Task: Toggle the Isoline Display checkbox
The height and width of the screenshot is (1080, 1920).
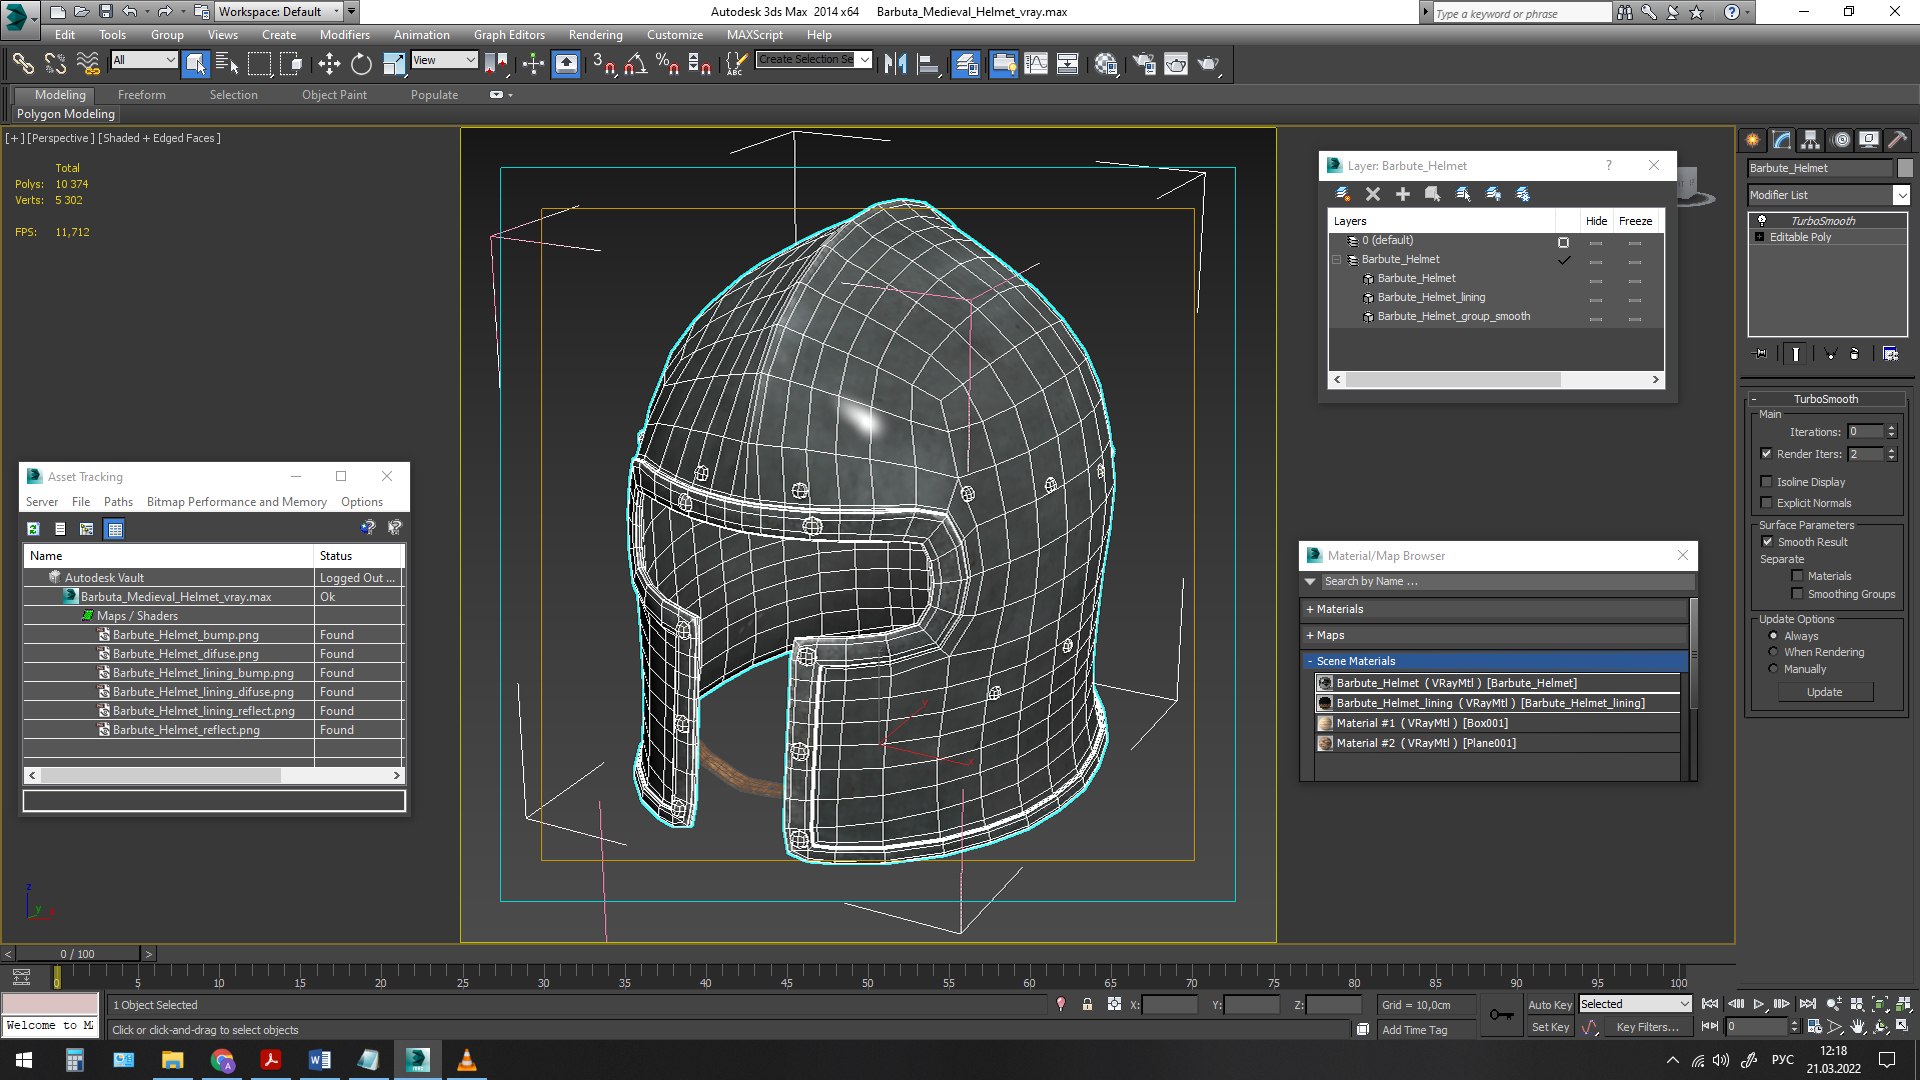Action: click(x=1766, y=482)
